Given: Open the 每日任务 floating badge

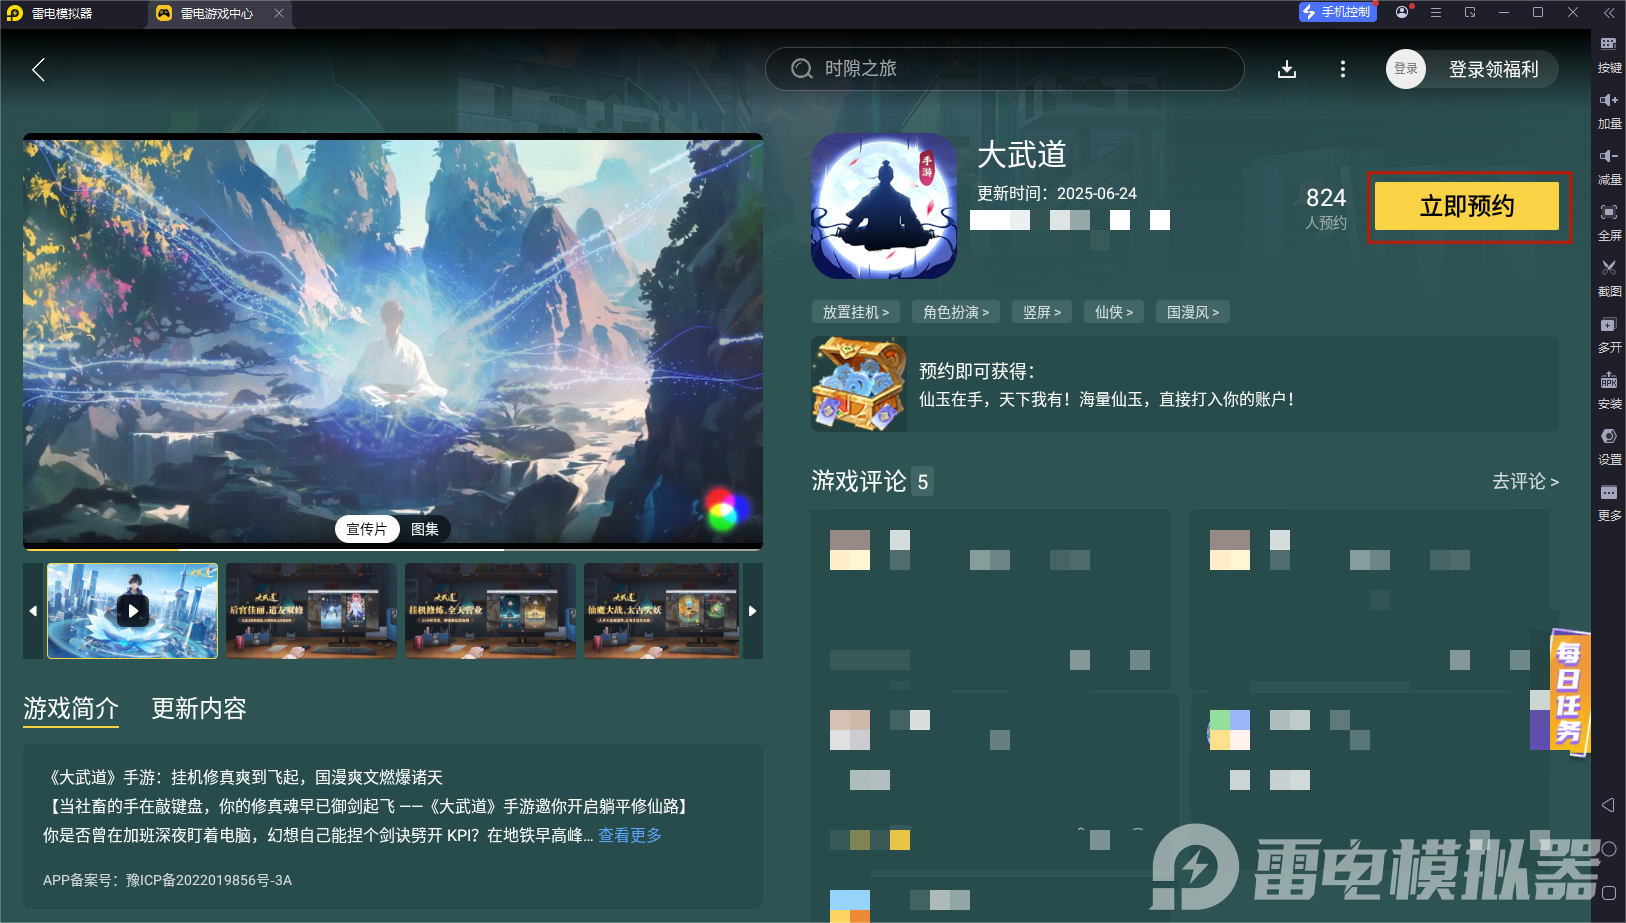Looking at the screenshot, I should click(x=1567, y=692).
